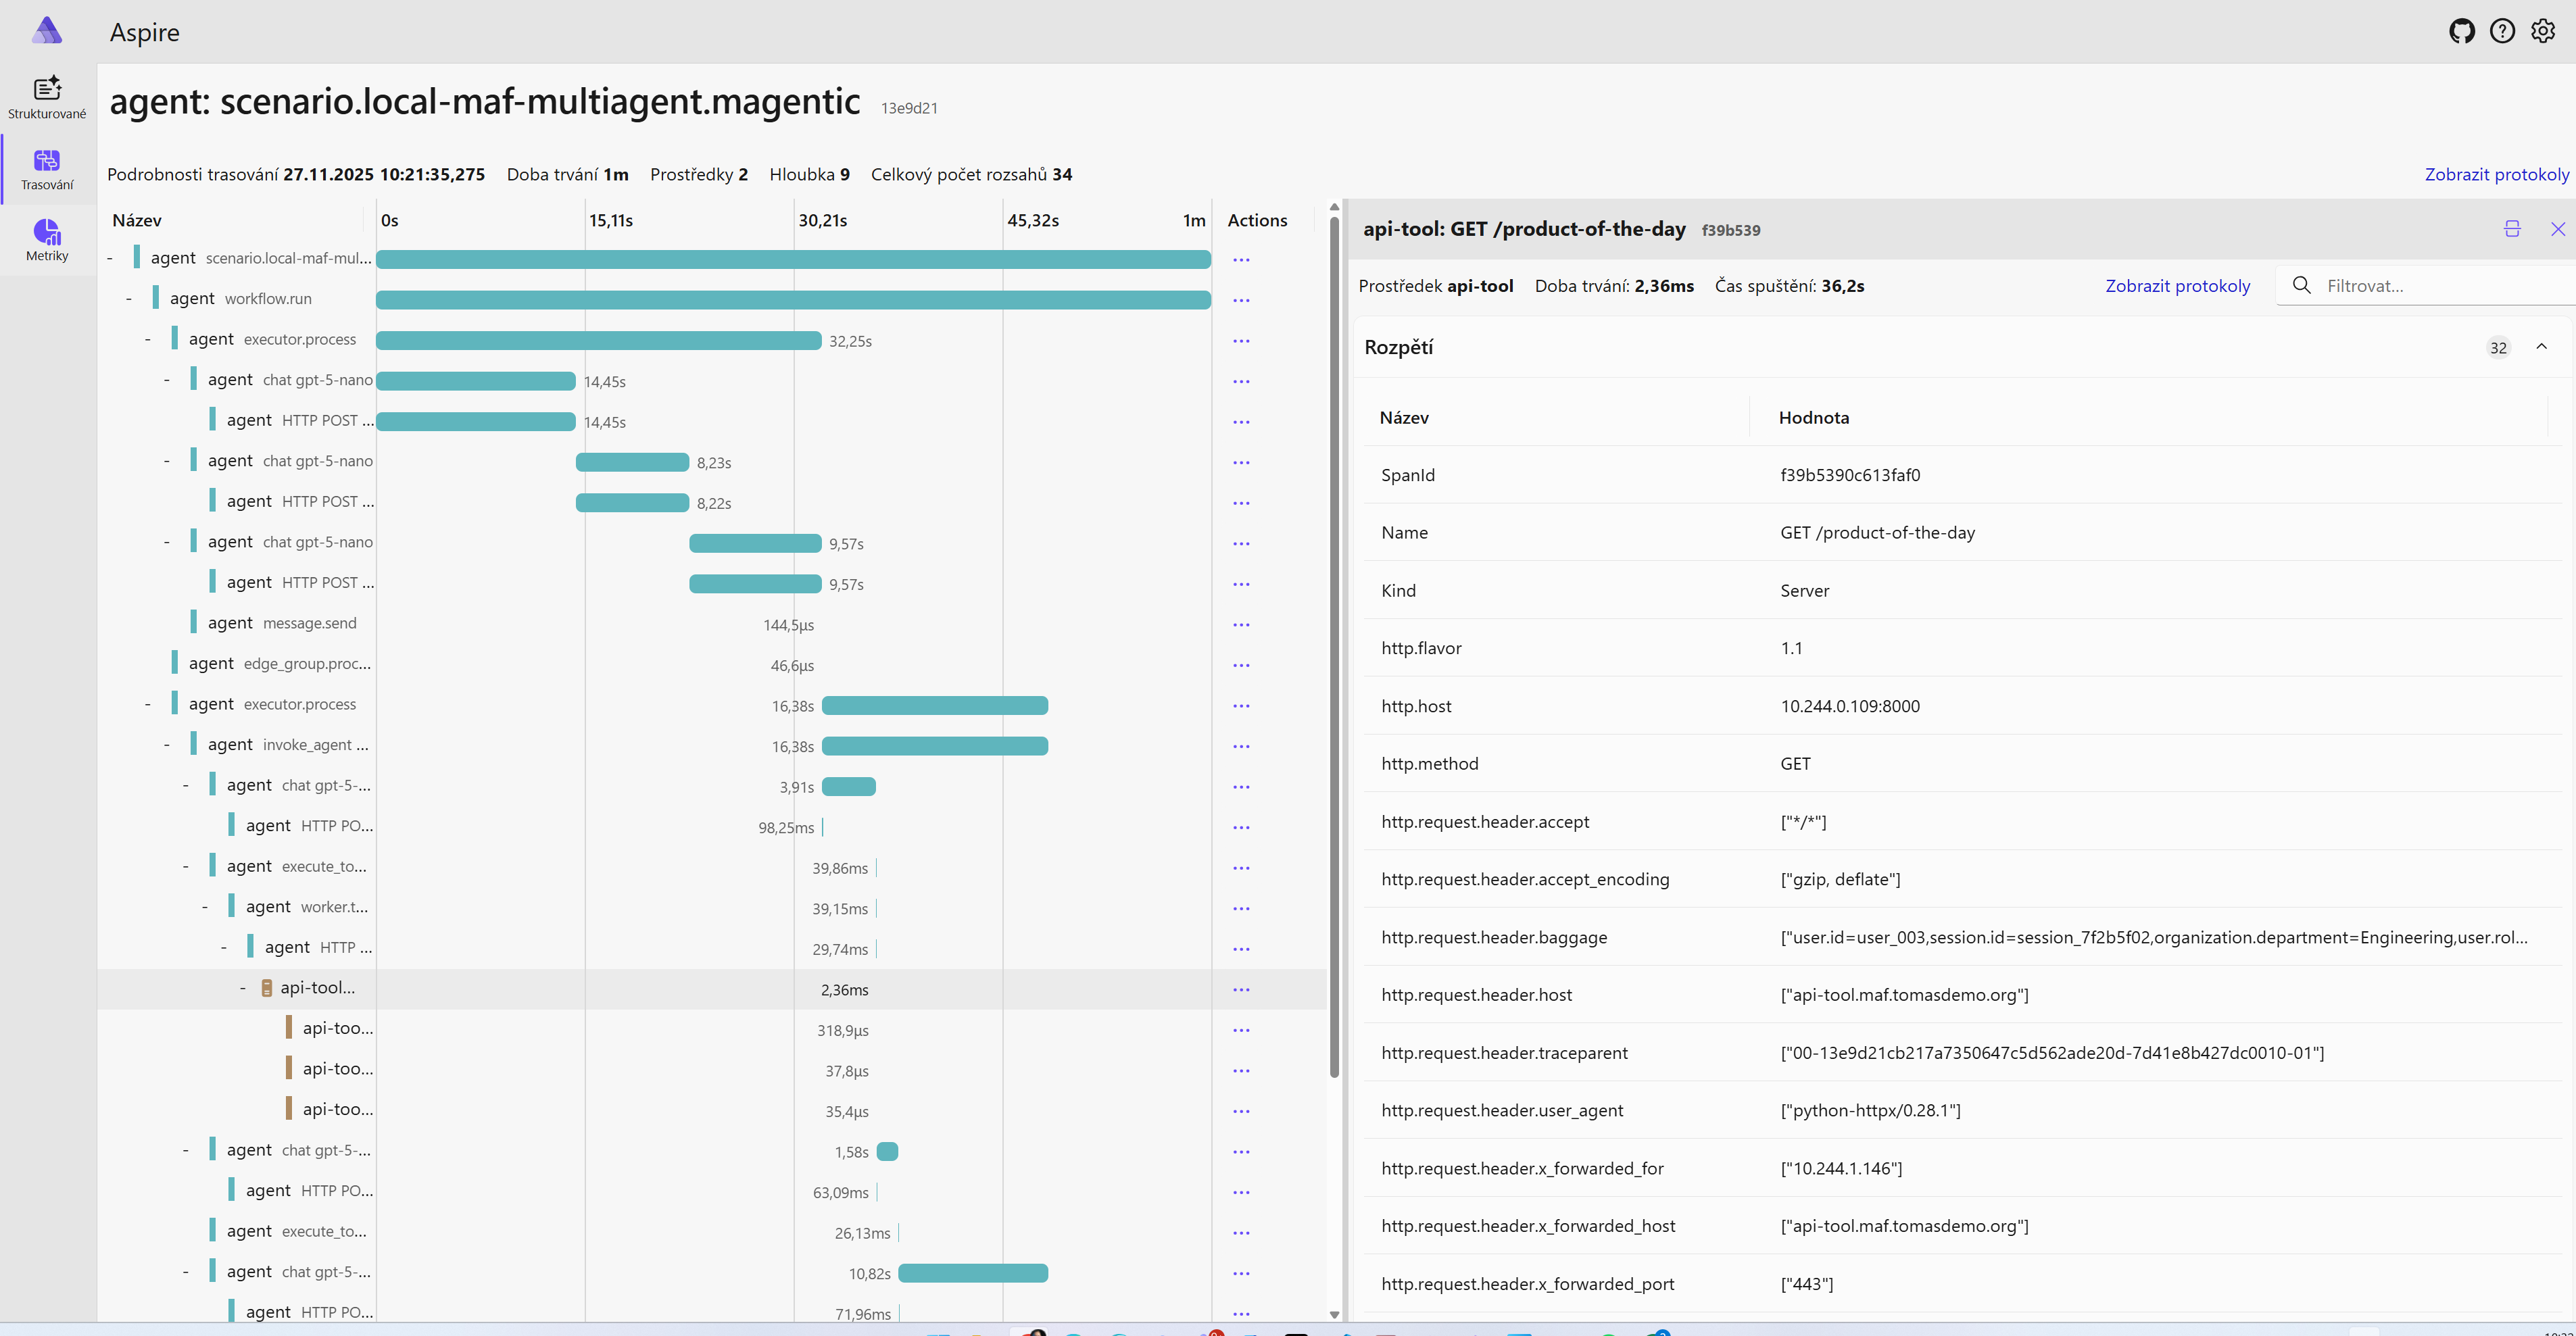The width and height of the screenshot is (2576, 1336).
Task: Toggle the span details panel split orientation
Action: point(2512,229)
